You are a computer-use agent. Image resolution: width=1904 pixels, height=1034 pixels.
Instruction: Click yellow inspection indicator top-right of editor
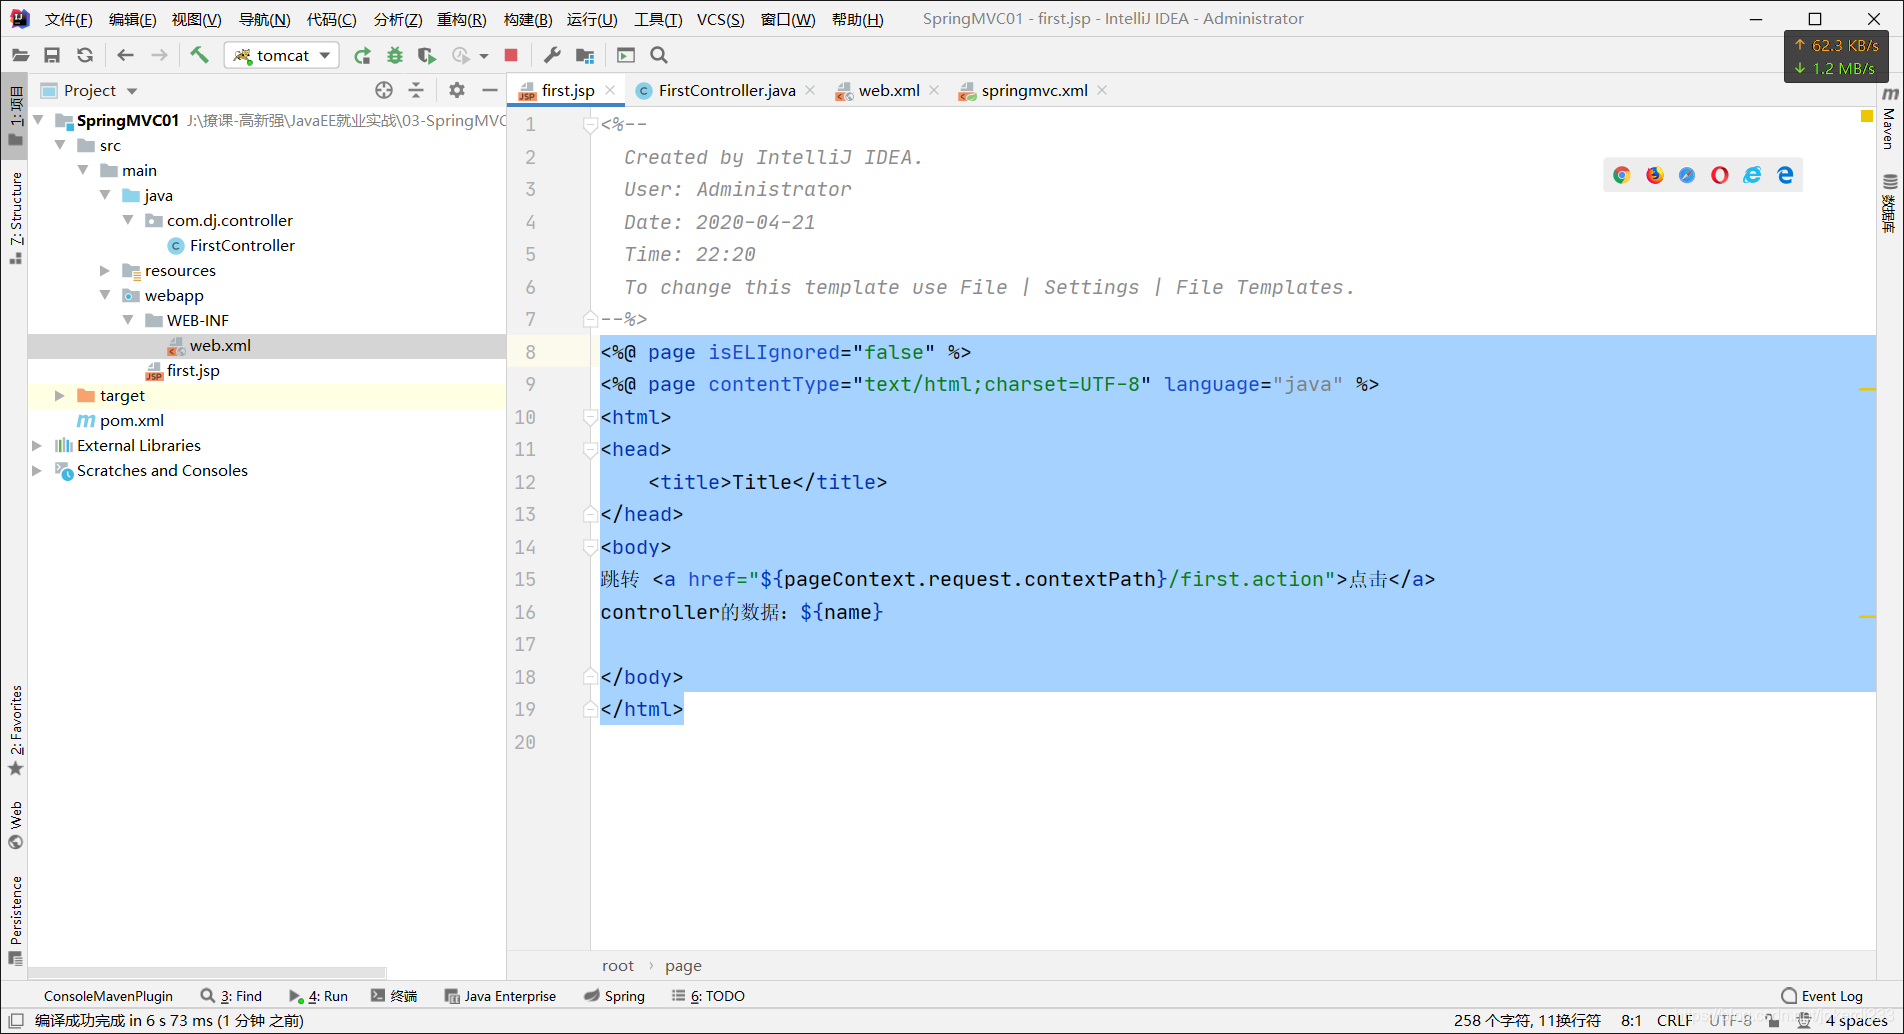1866,116
